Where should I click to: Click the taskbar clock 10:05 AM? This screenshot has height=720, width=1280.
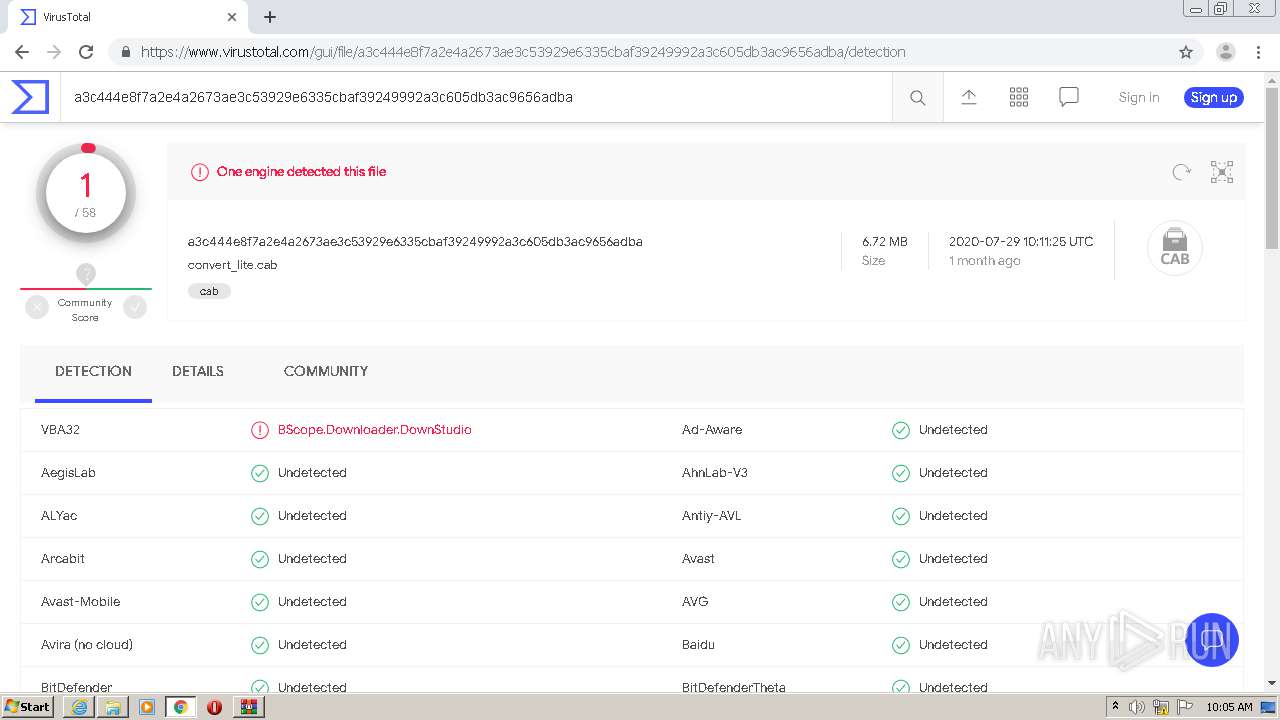click(x=1229, y=707)
